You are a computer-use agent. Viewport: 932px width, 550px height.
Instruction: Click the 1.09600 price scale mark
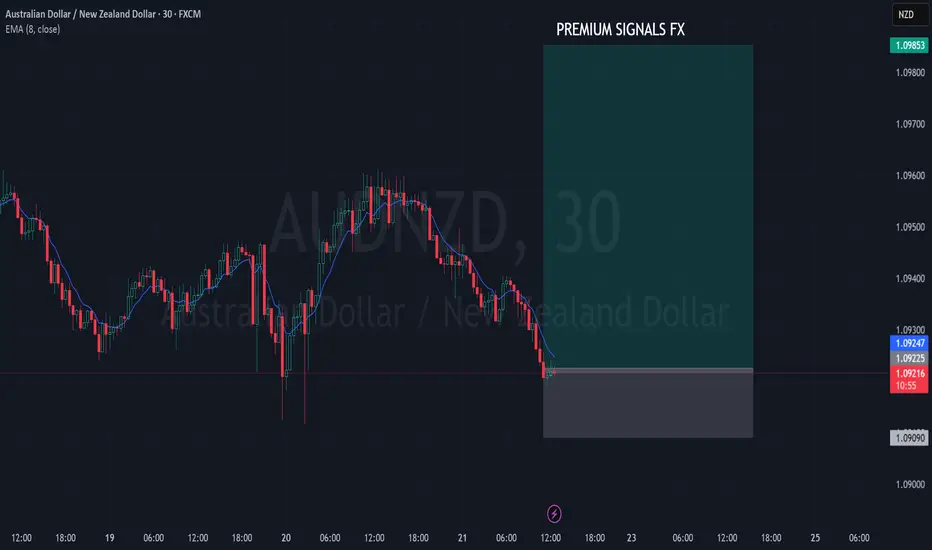910,176
